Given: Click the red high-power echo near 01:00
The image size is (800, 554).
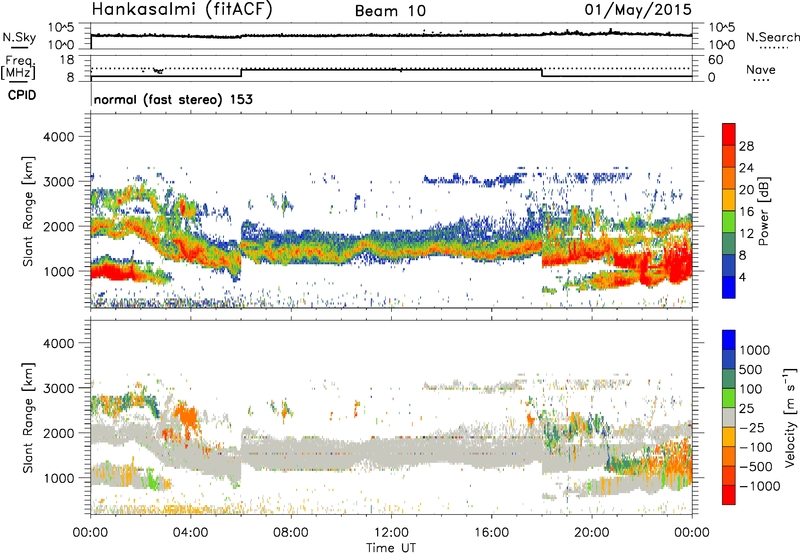Looking at the screenshot, I should click(x=115, y=273).
